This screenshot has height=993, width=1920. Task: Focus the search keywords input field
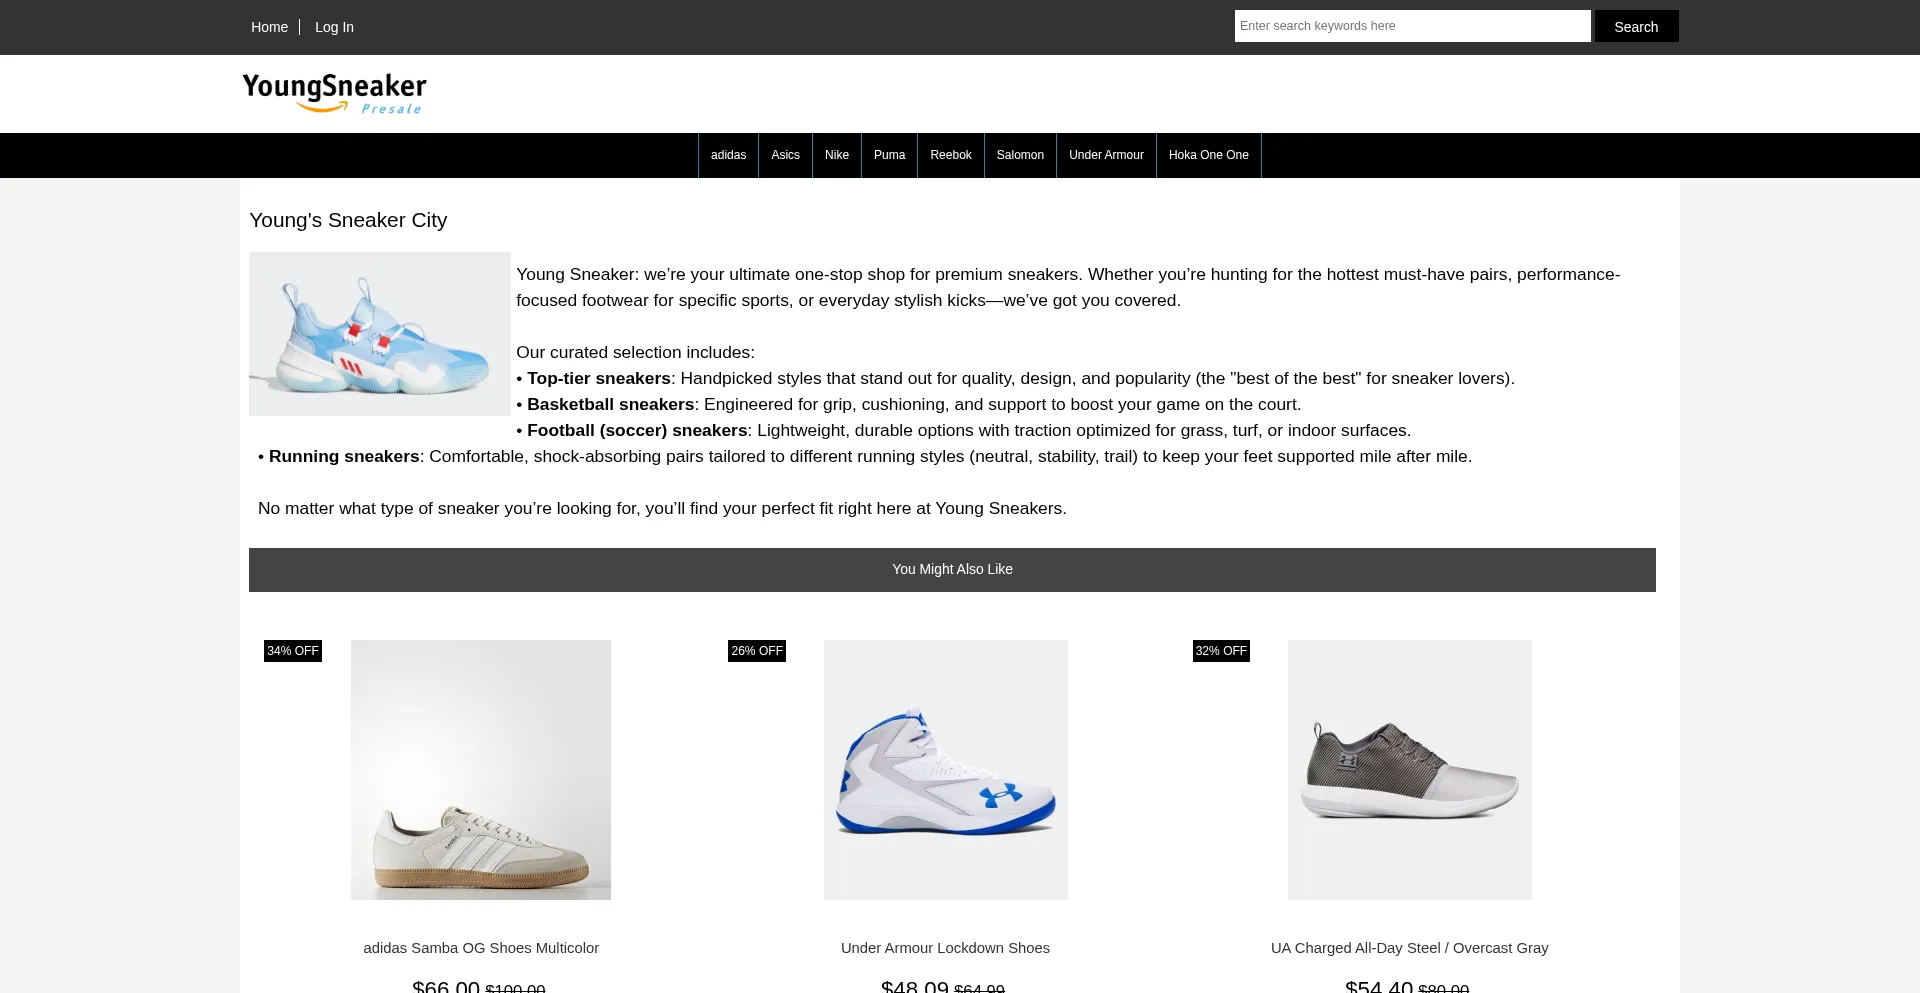tap(1412, 26)
